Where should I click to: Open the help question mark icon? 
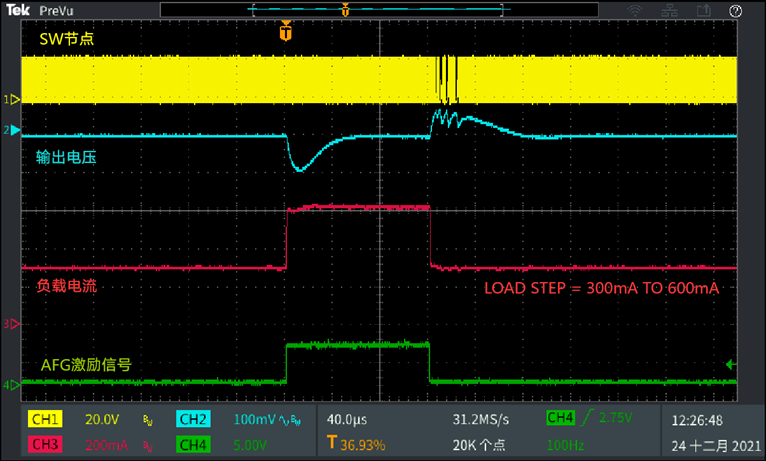(x=735, y=11)
